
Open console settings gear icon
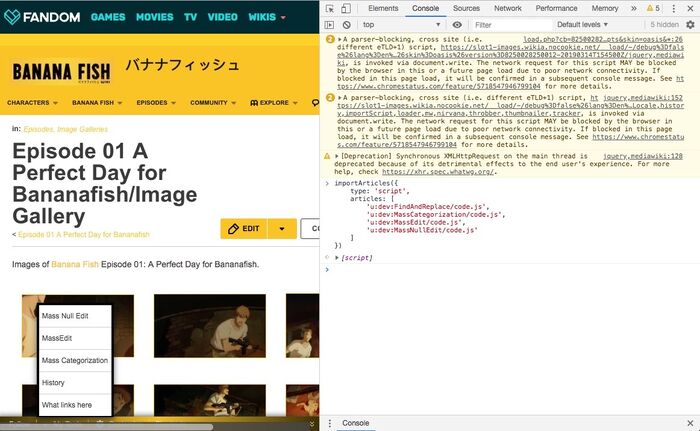coord(690,25)
